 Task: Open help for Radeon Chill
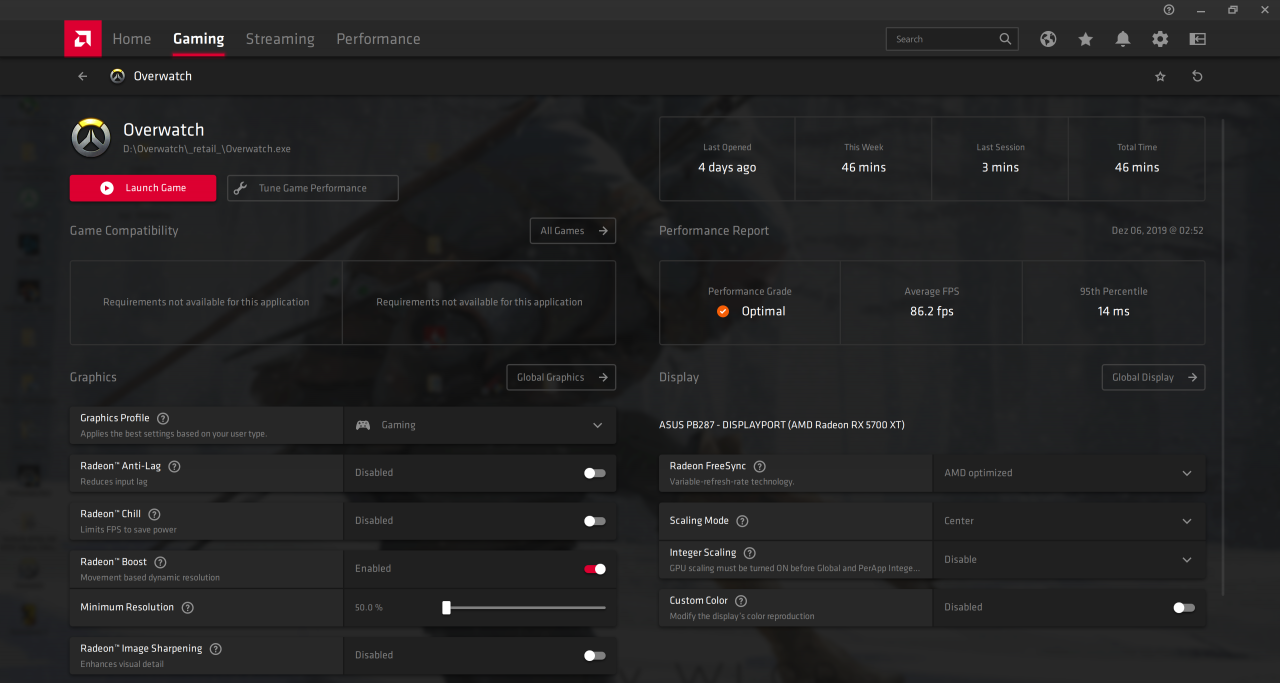(154, 514)
